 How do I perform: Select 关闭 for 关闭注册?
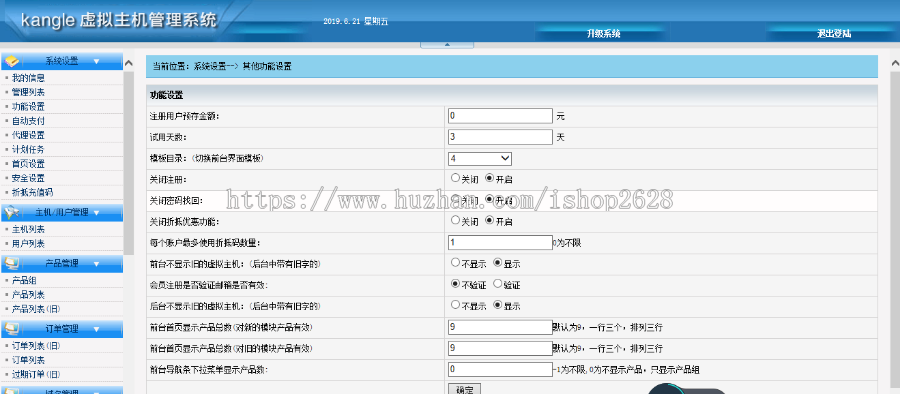pyautogui.click(x=455, y=179)
